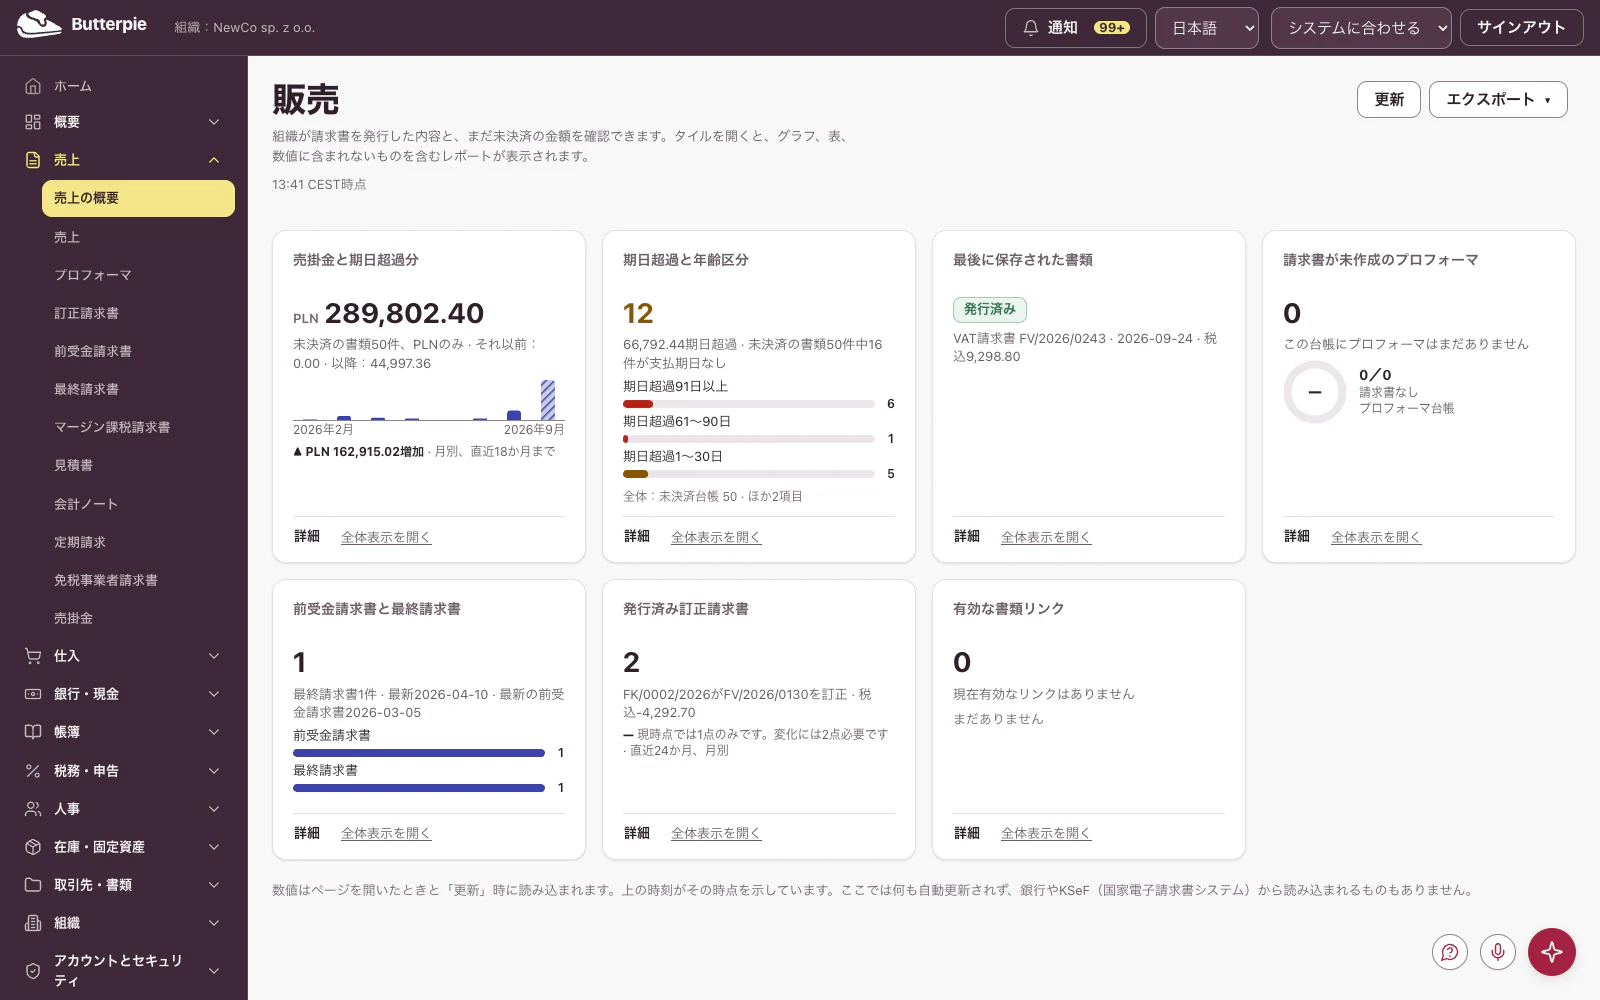Open 売掛金 in the sidebar
This screenshot has height=1000, width=1600.
coord(138,618)
